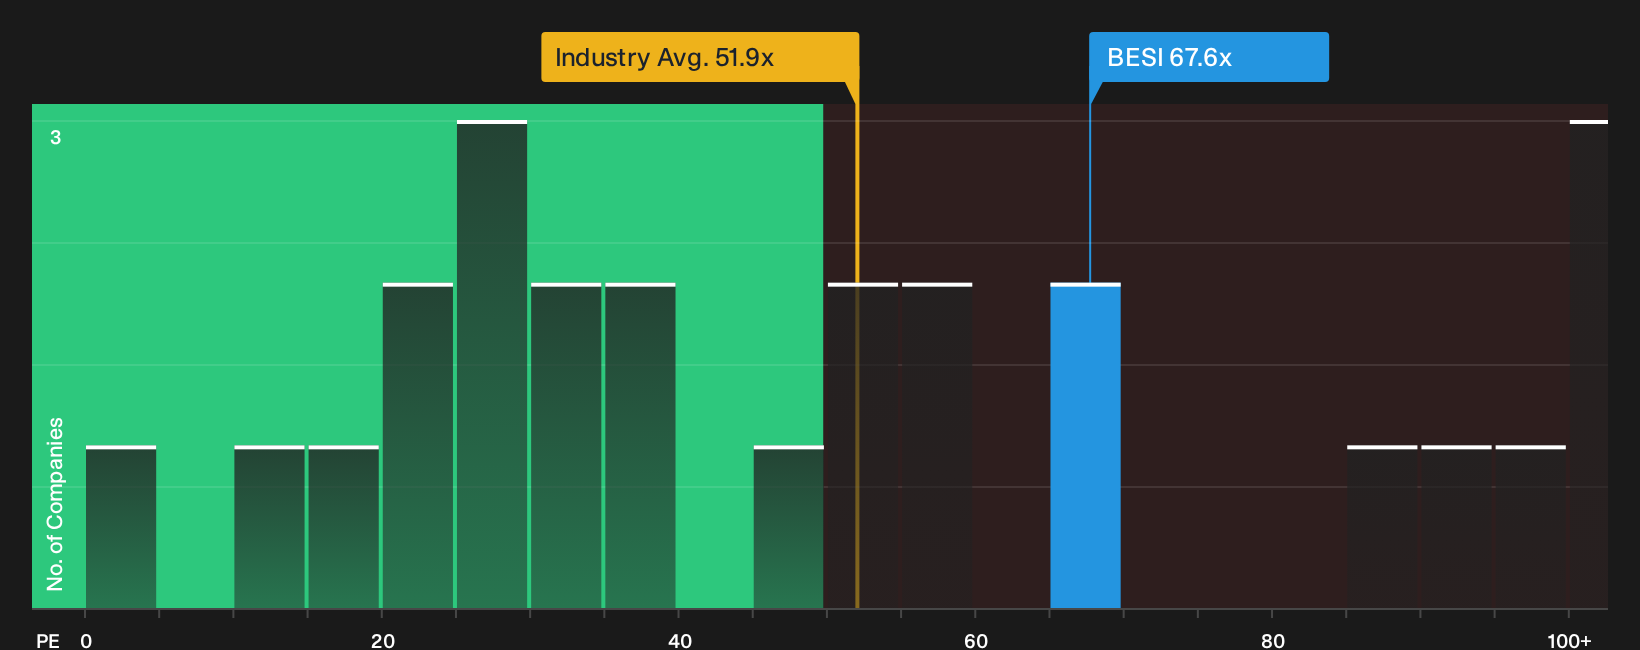Click the bar at PE 15-20

(344, 527)
